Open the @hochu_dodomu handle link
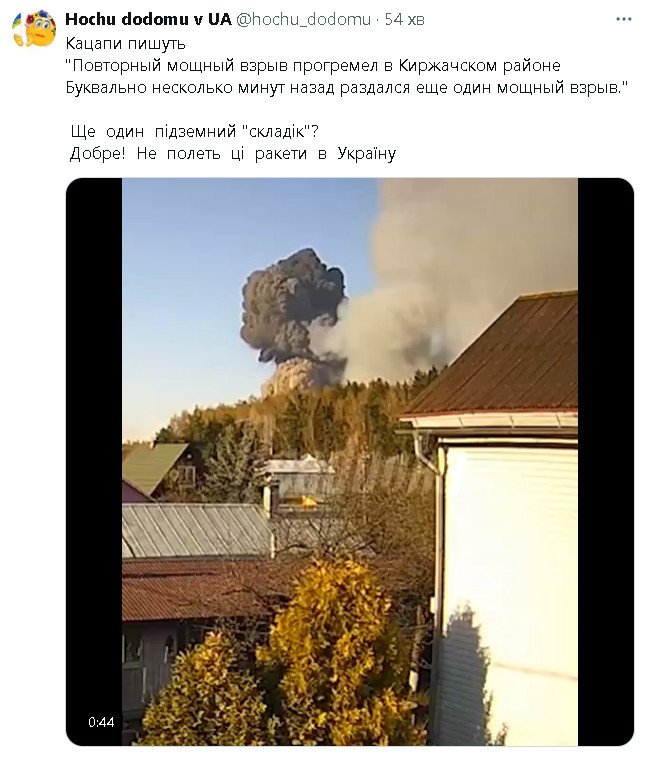 tap(303, 19)
